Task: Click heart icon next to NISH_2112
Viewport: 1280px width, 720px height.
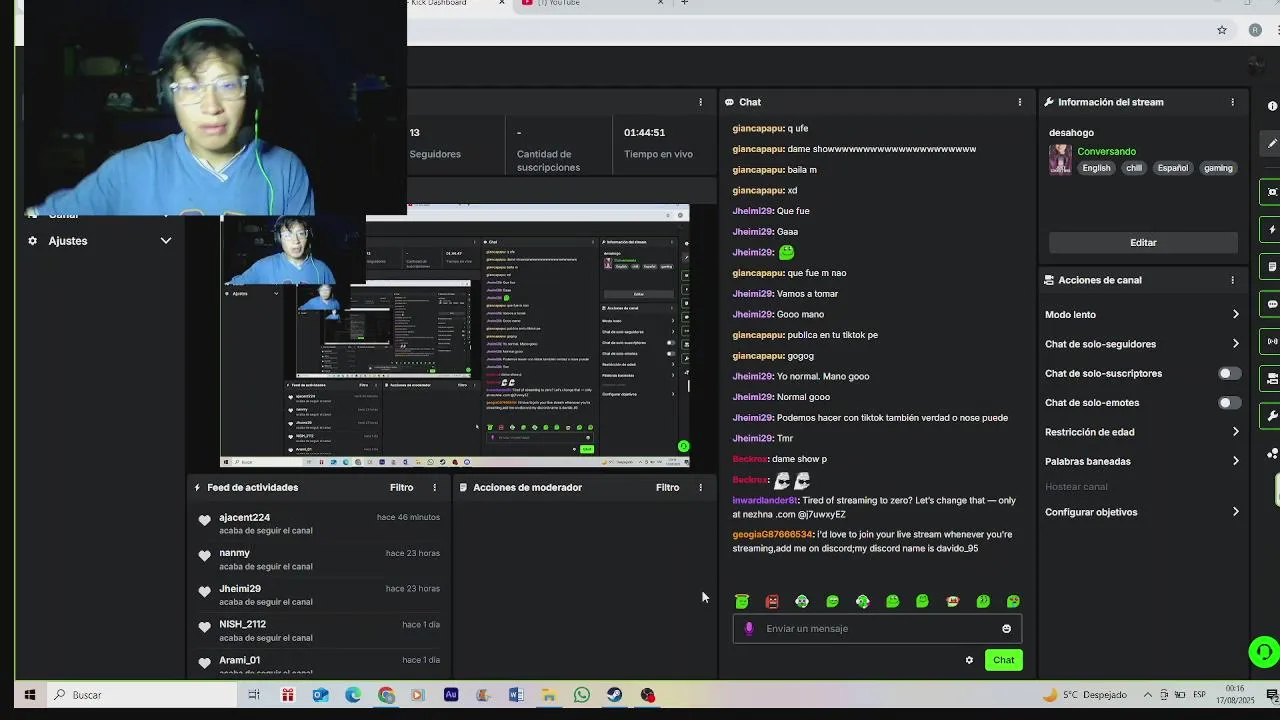Action: pos(205,627)
